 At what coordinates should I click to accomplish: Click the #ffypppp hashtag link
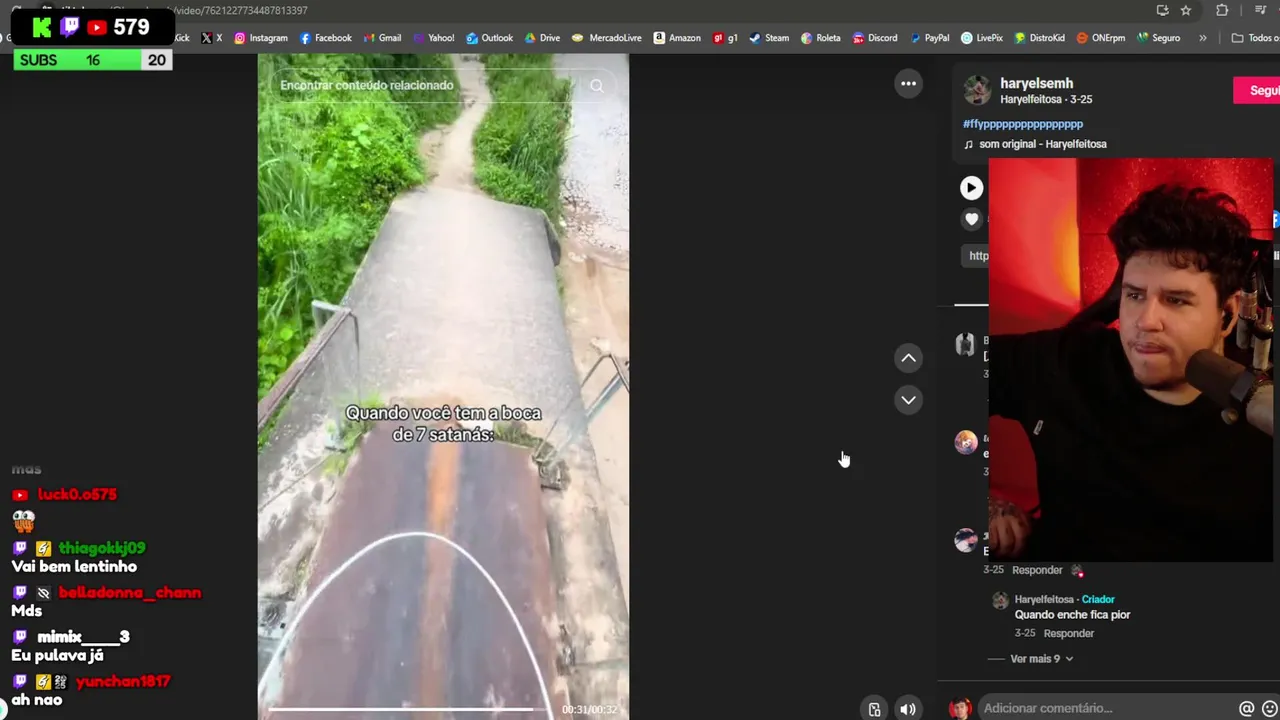tap(1022, 124)
